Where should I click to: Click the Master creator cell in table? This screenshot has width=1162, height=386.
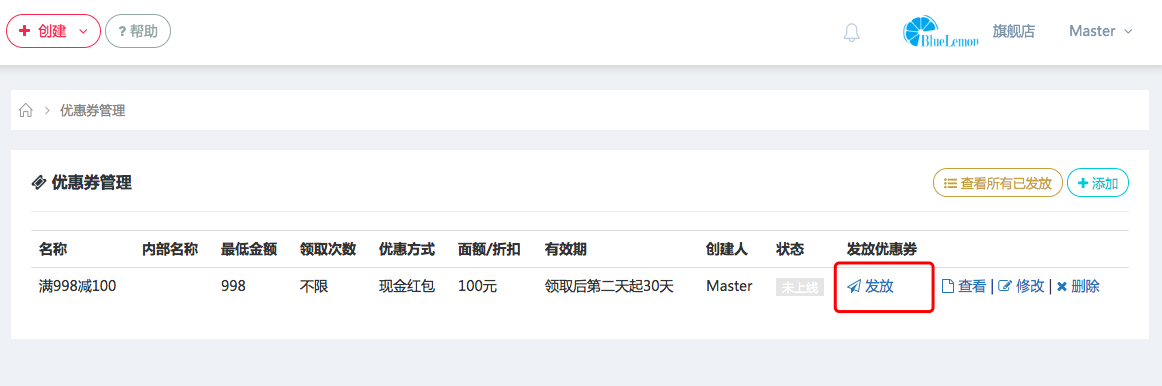(729, 286)
